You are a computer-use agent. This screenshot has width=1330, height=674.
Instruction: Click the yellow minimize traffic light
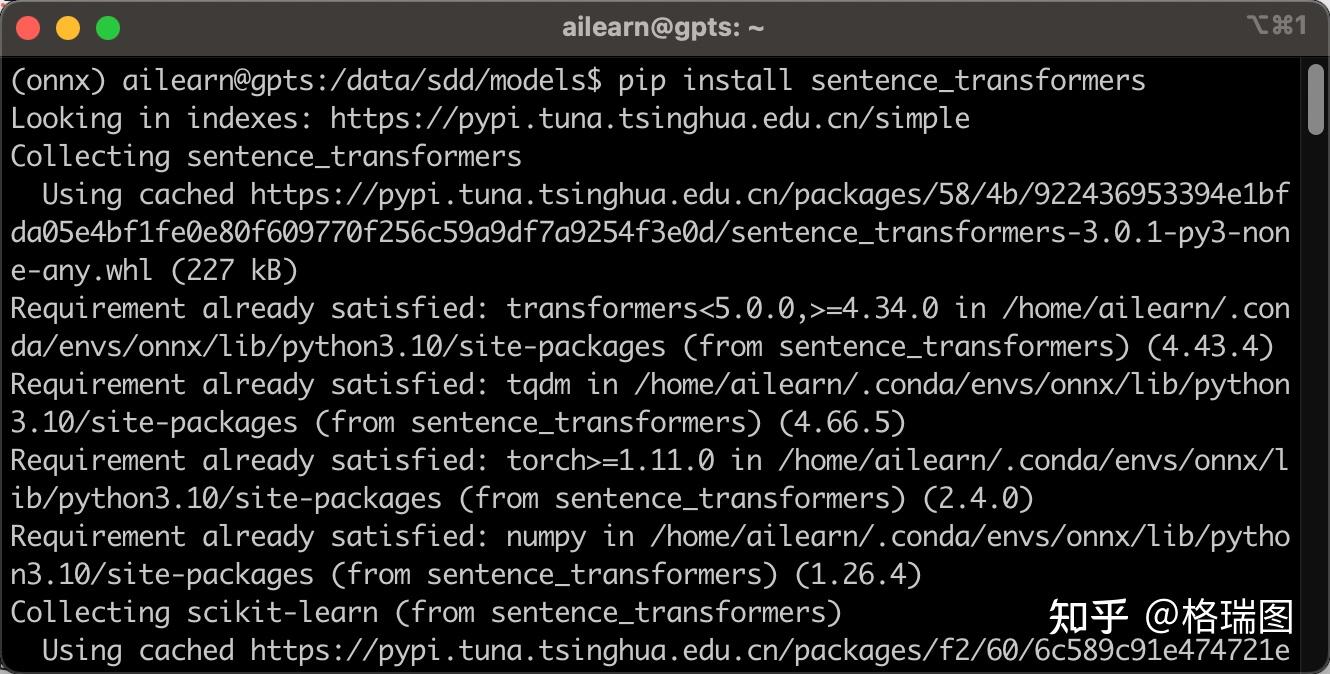(x=67, y=27)
